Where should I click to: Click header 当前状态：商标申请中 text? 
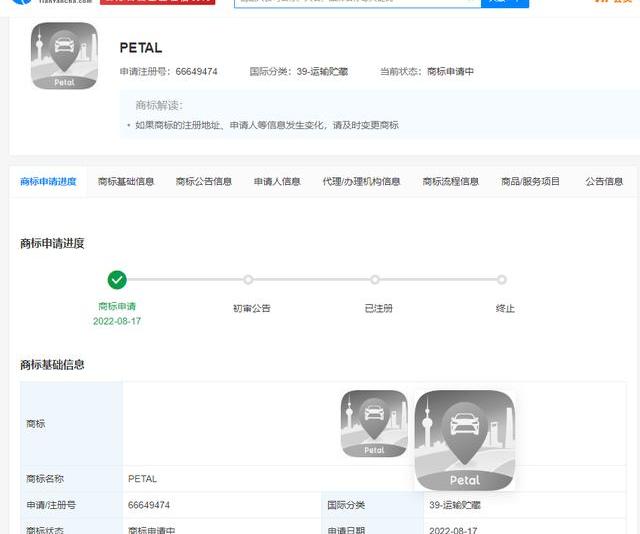pyautogui.click(x=427, y=72)
